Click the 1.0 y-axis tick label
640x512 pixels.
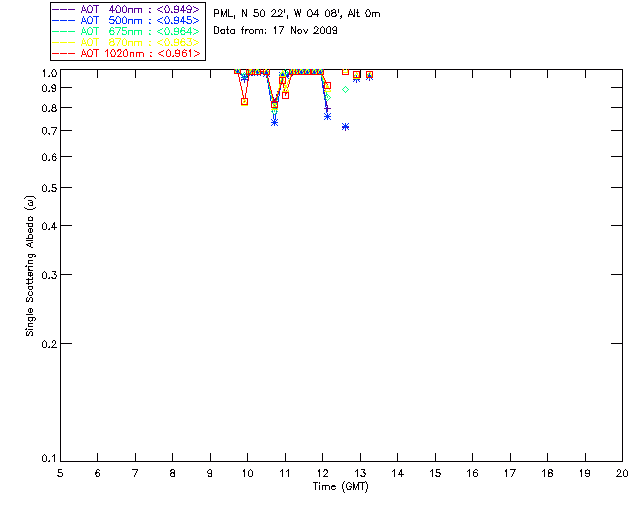point(49,73)
